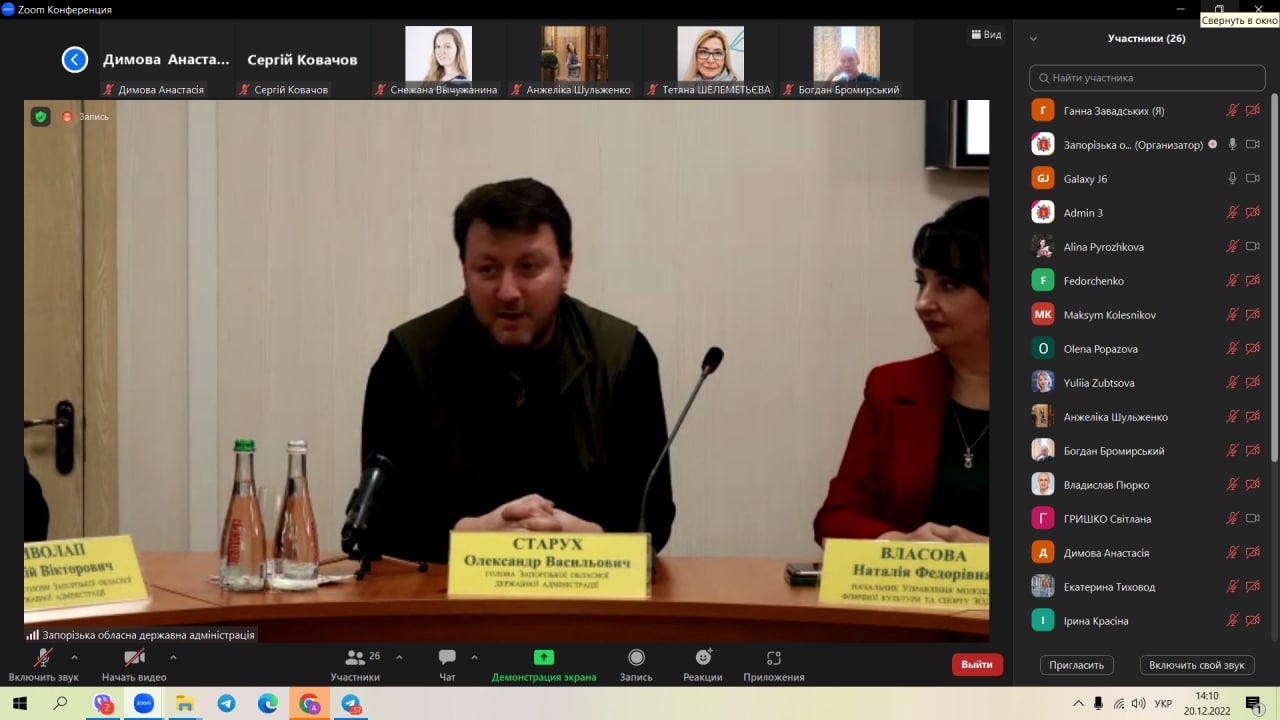Select Сергій Ковачов participant tile
The image size is (1280, 720).
coord(302,61)
